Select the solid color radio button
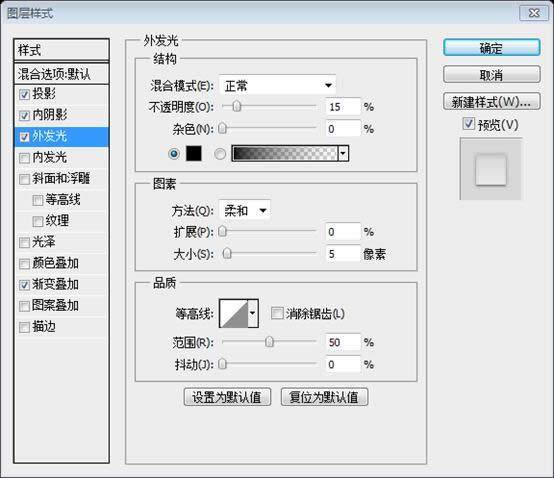Viewport: 554px width, 478px height. [x=173, y=154]
